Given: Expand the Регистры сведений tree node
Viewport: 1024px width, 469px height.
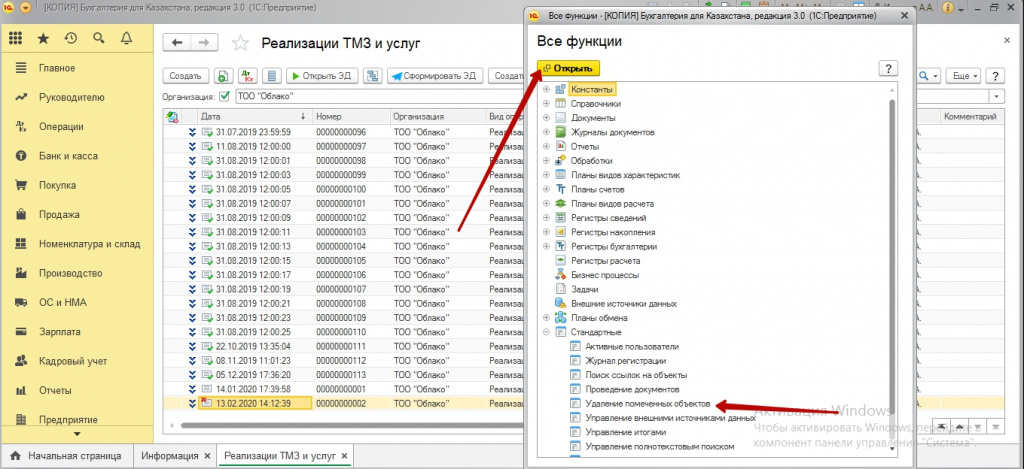Looking at the screenshot, I should pos(546,218).
